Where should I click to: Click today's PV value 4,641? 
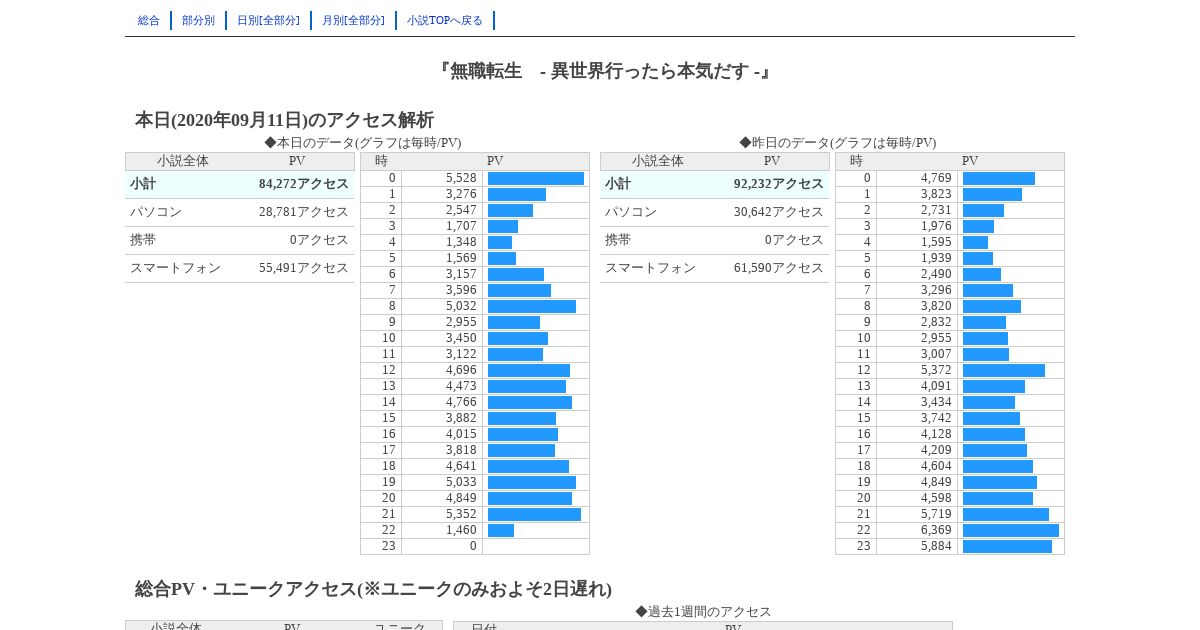click(x=461, y=467)
